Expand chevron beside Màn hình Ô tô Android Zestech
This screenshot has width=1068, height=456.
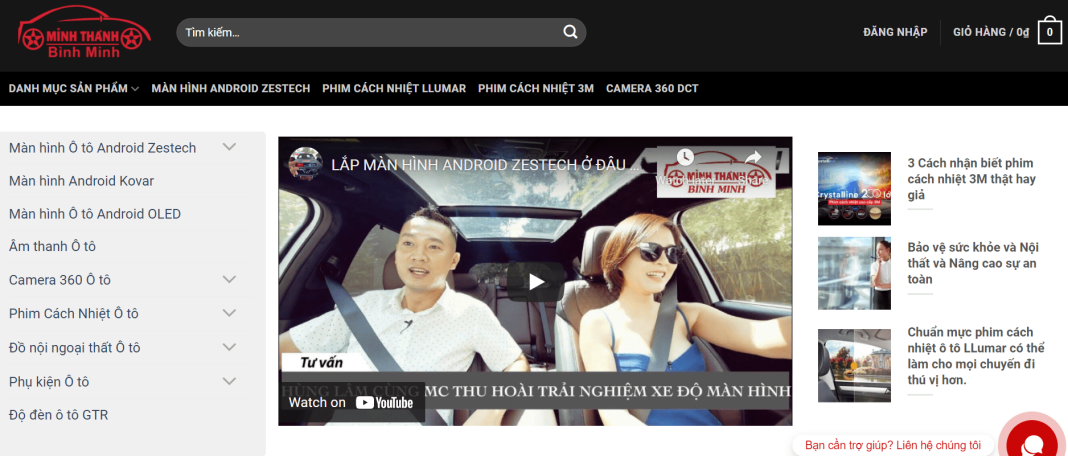point(230,147)
